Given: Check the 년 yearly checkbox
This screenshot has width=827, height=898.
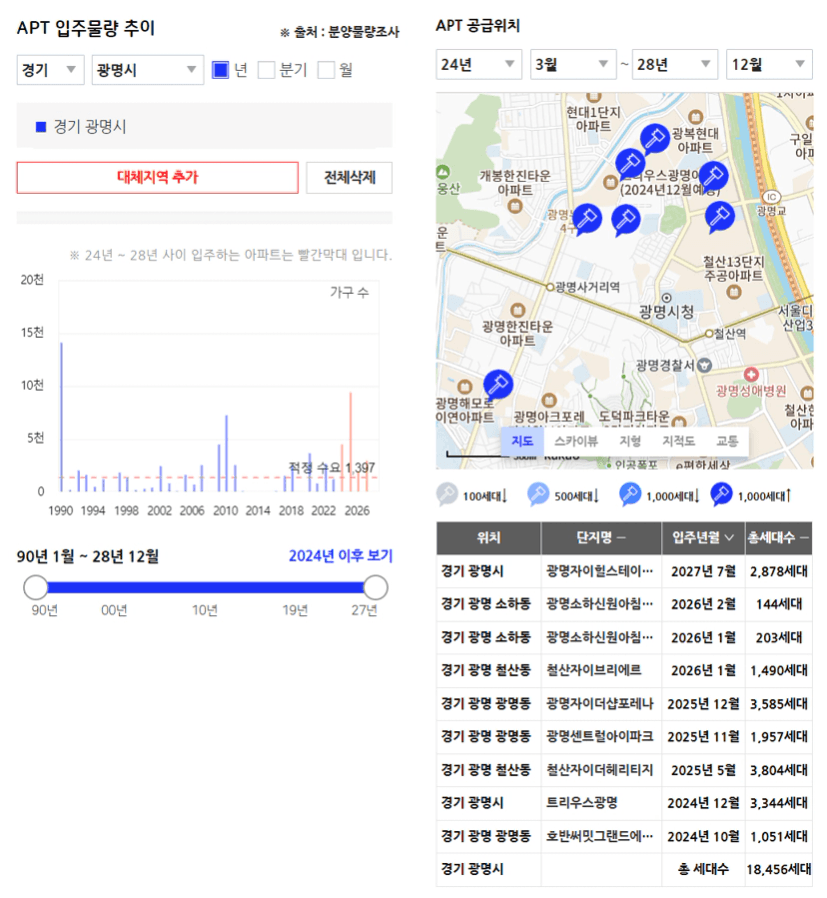Looking at the screenshot, I should pyautogui.click(x=220, y=70).
